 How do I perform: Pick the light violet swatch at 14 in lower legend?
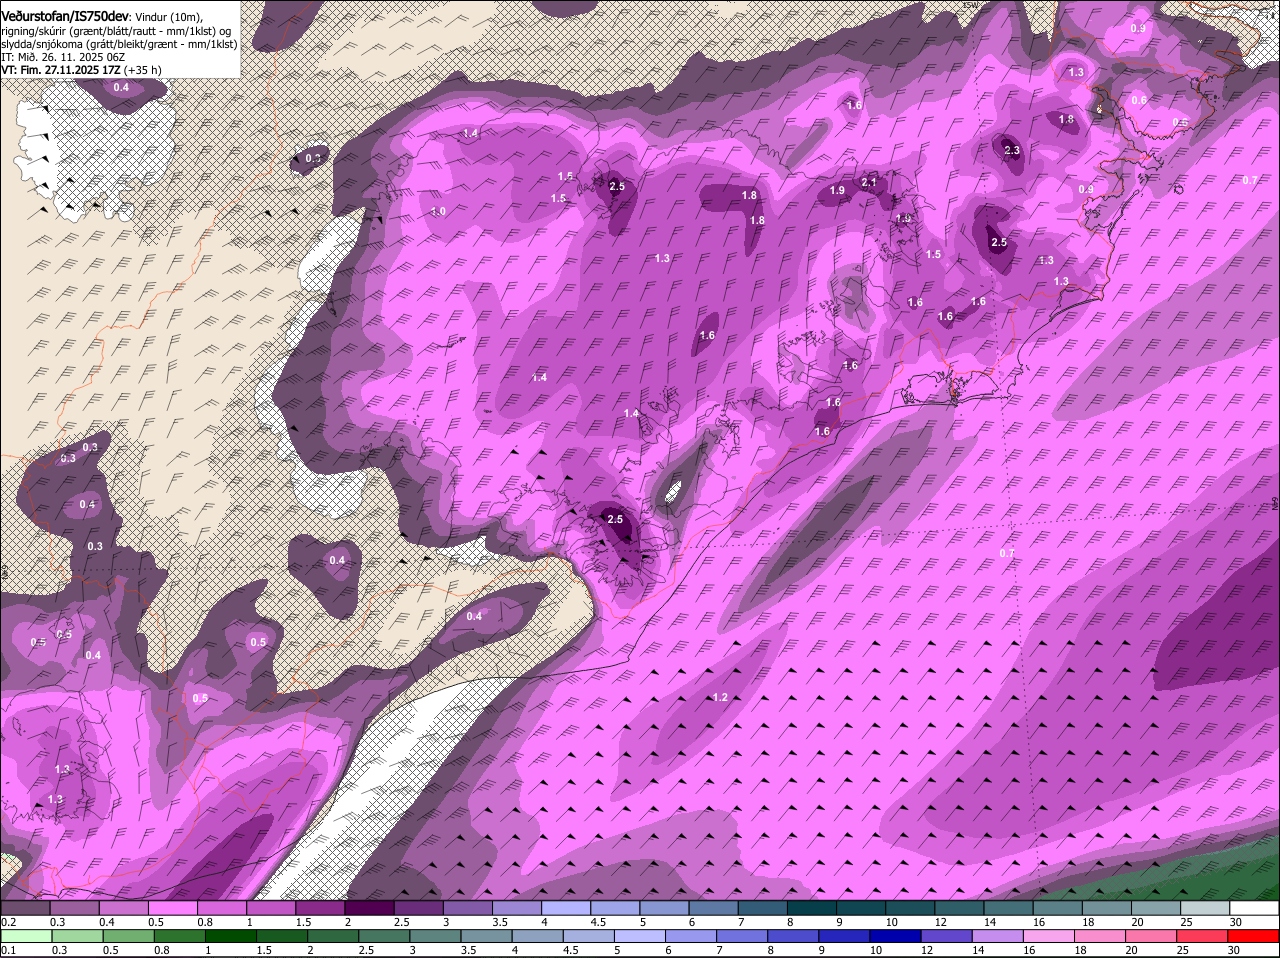pyautogui.click(x=998, y=936)
